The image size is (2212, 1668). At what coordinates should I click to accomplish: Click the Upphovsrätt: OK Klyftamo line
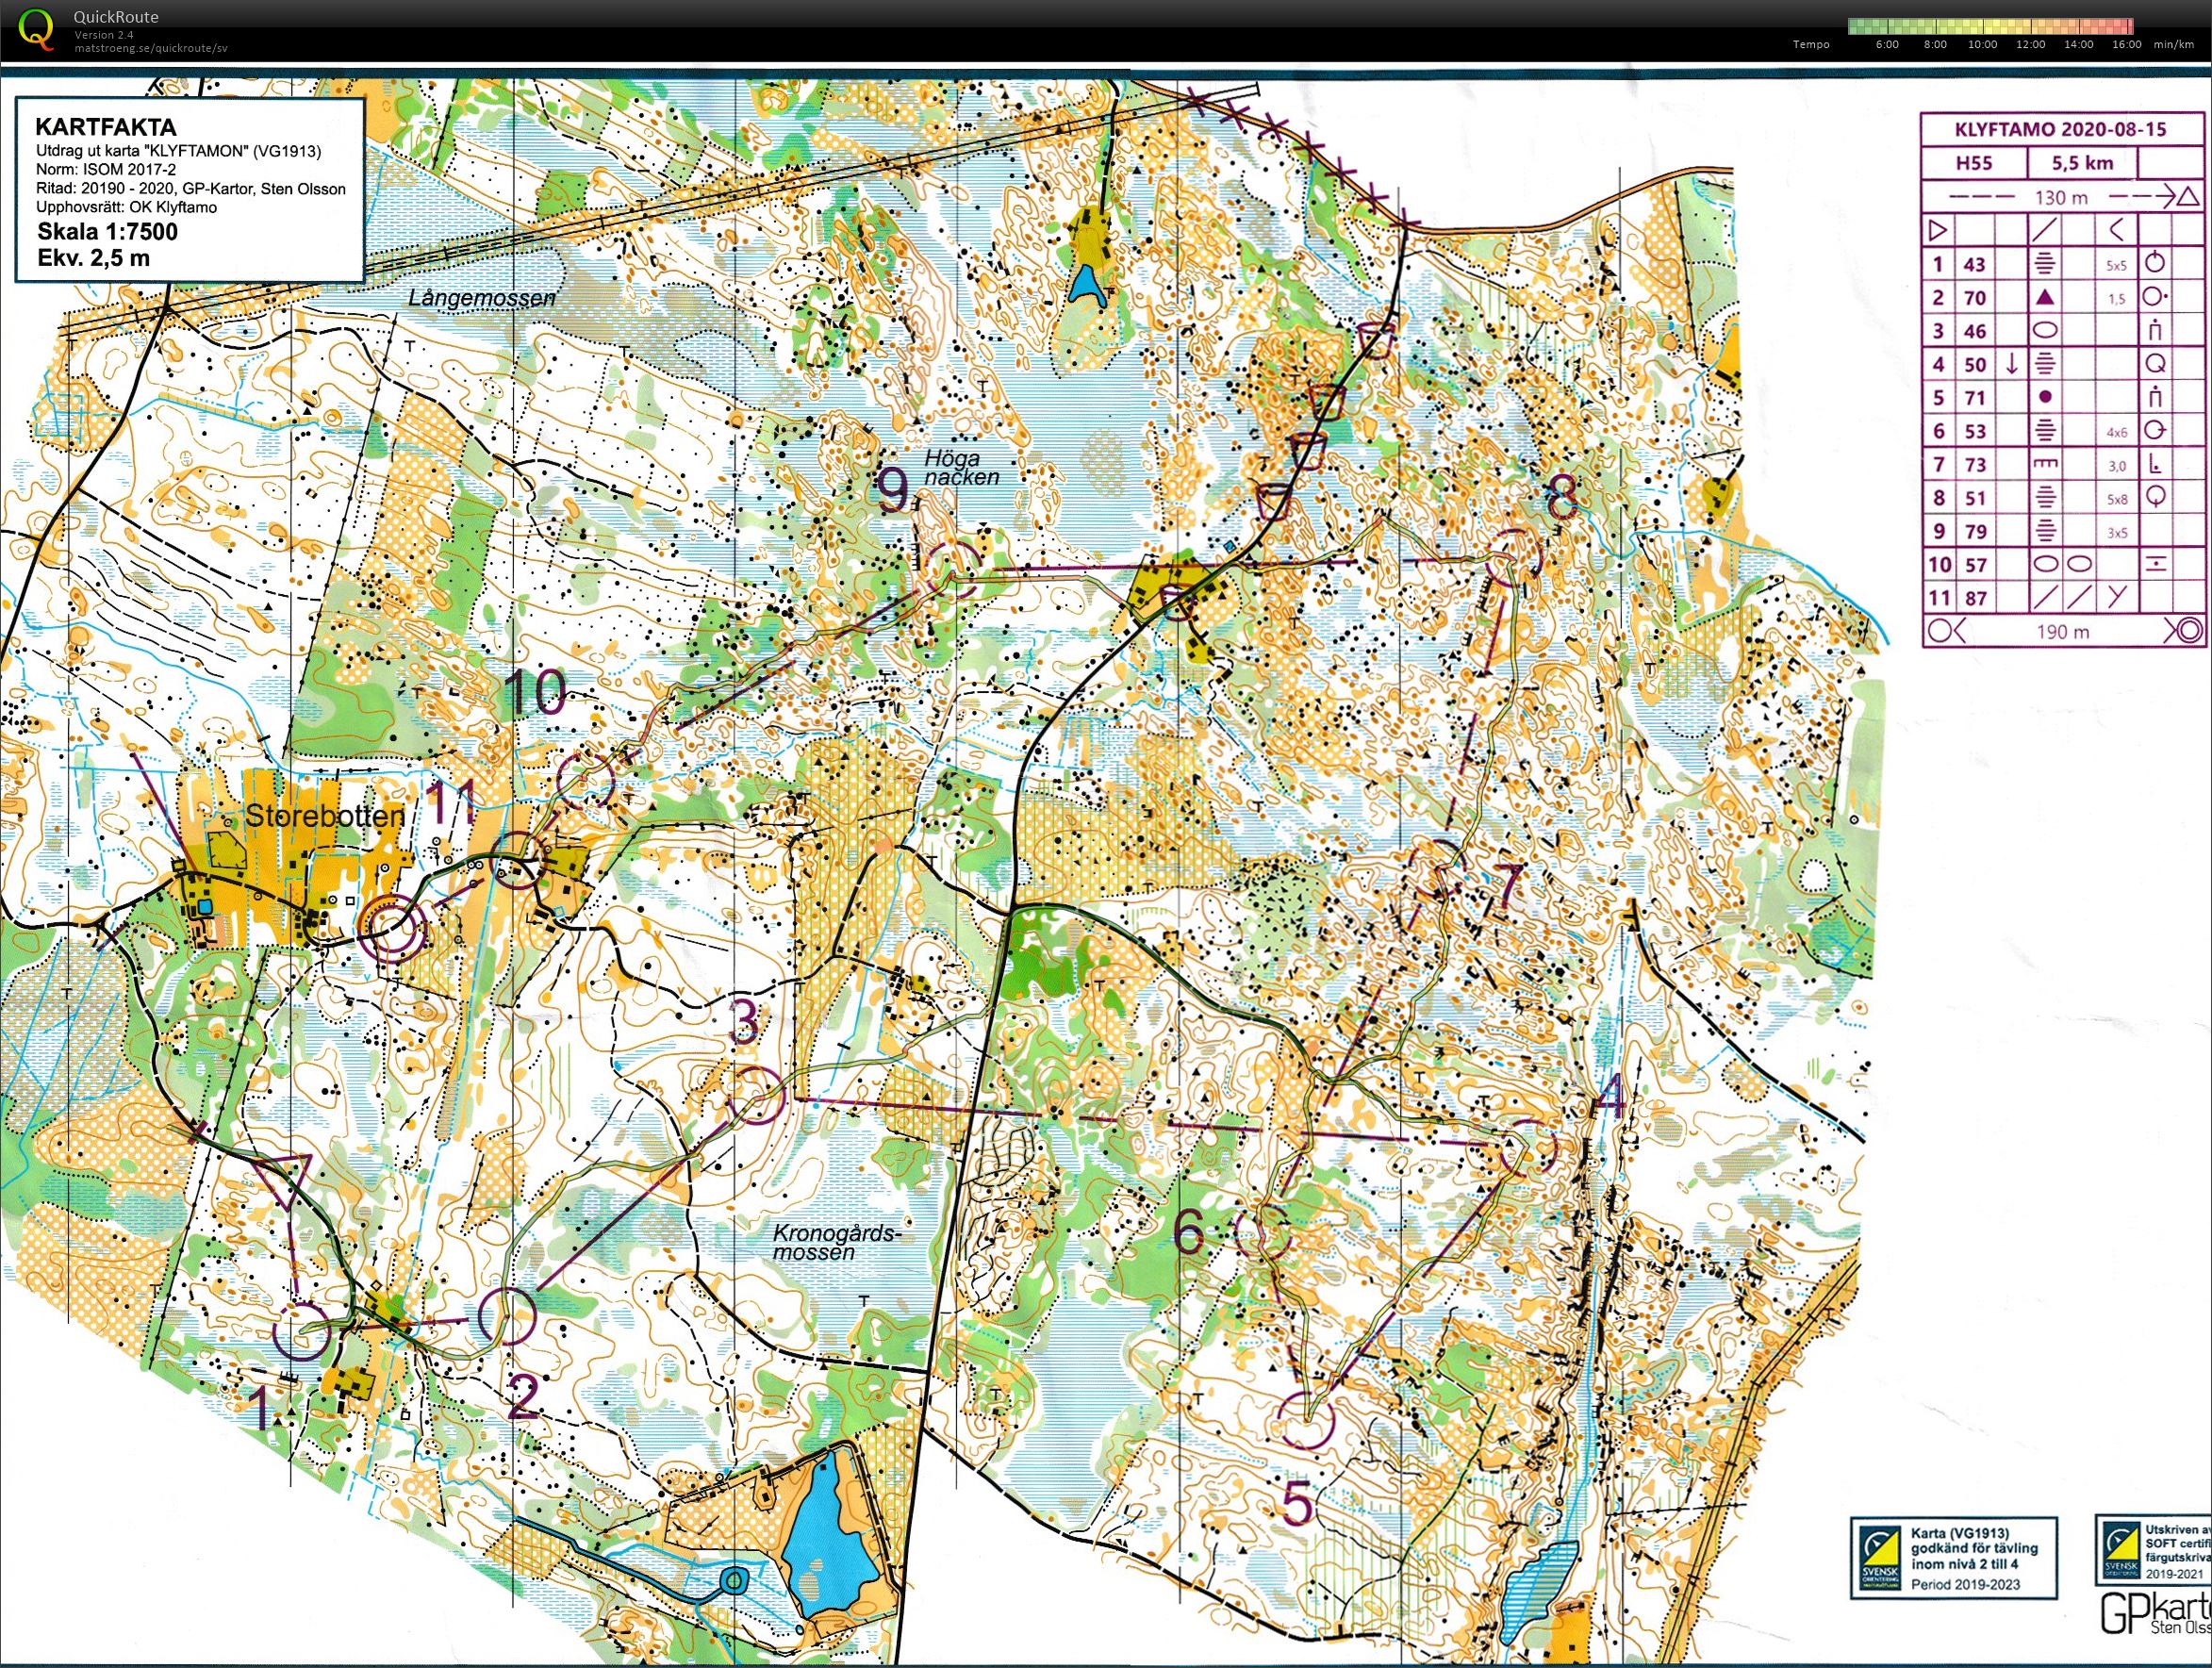[x=126, y=207]
